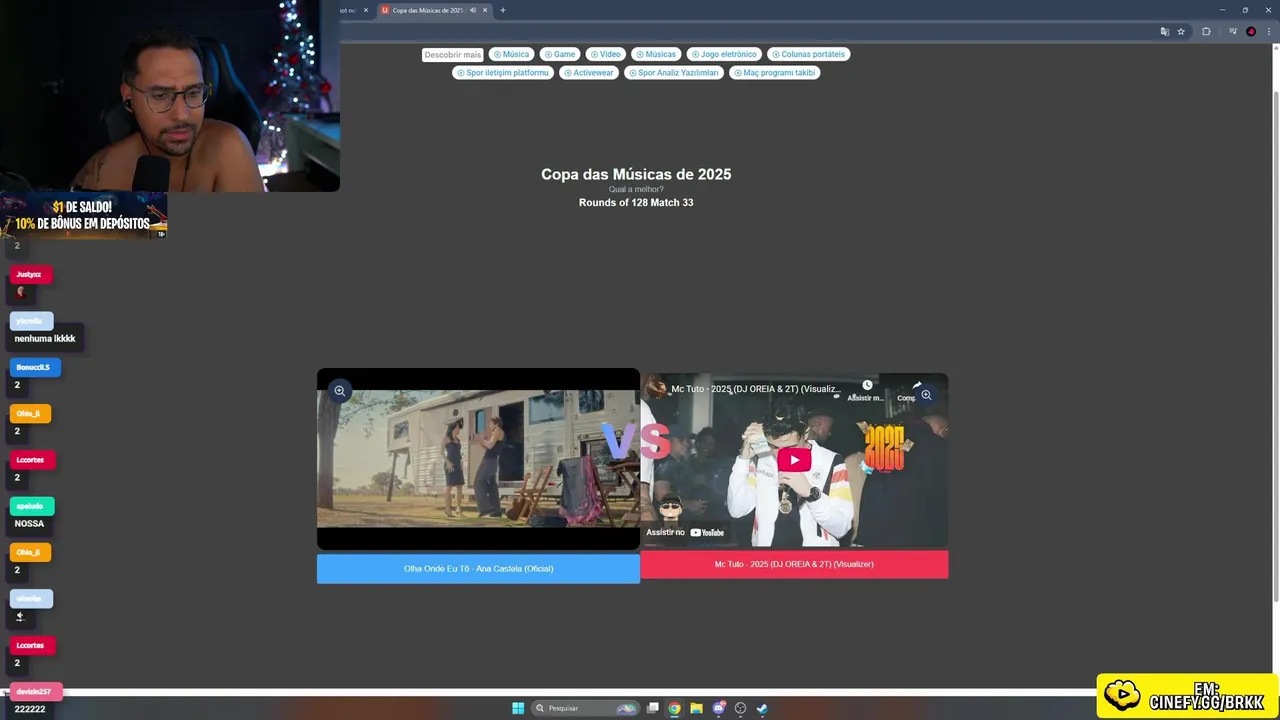The image size is (1280, 720).
Task: Open OBS Studio from the taskbar
Action: [740, 708]
